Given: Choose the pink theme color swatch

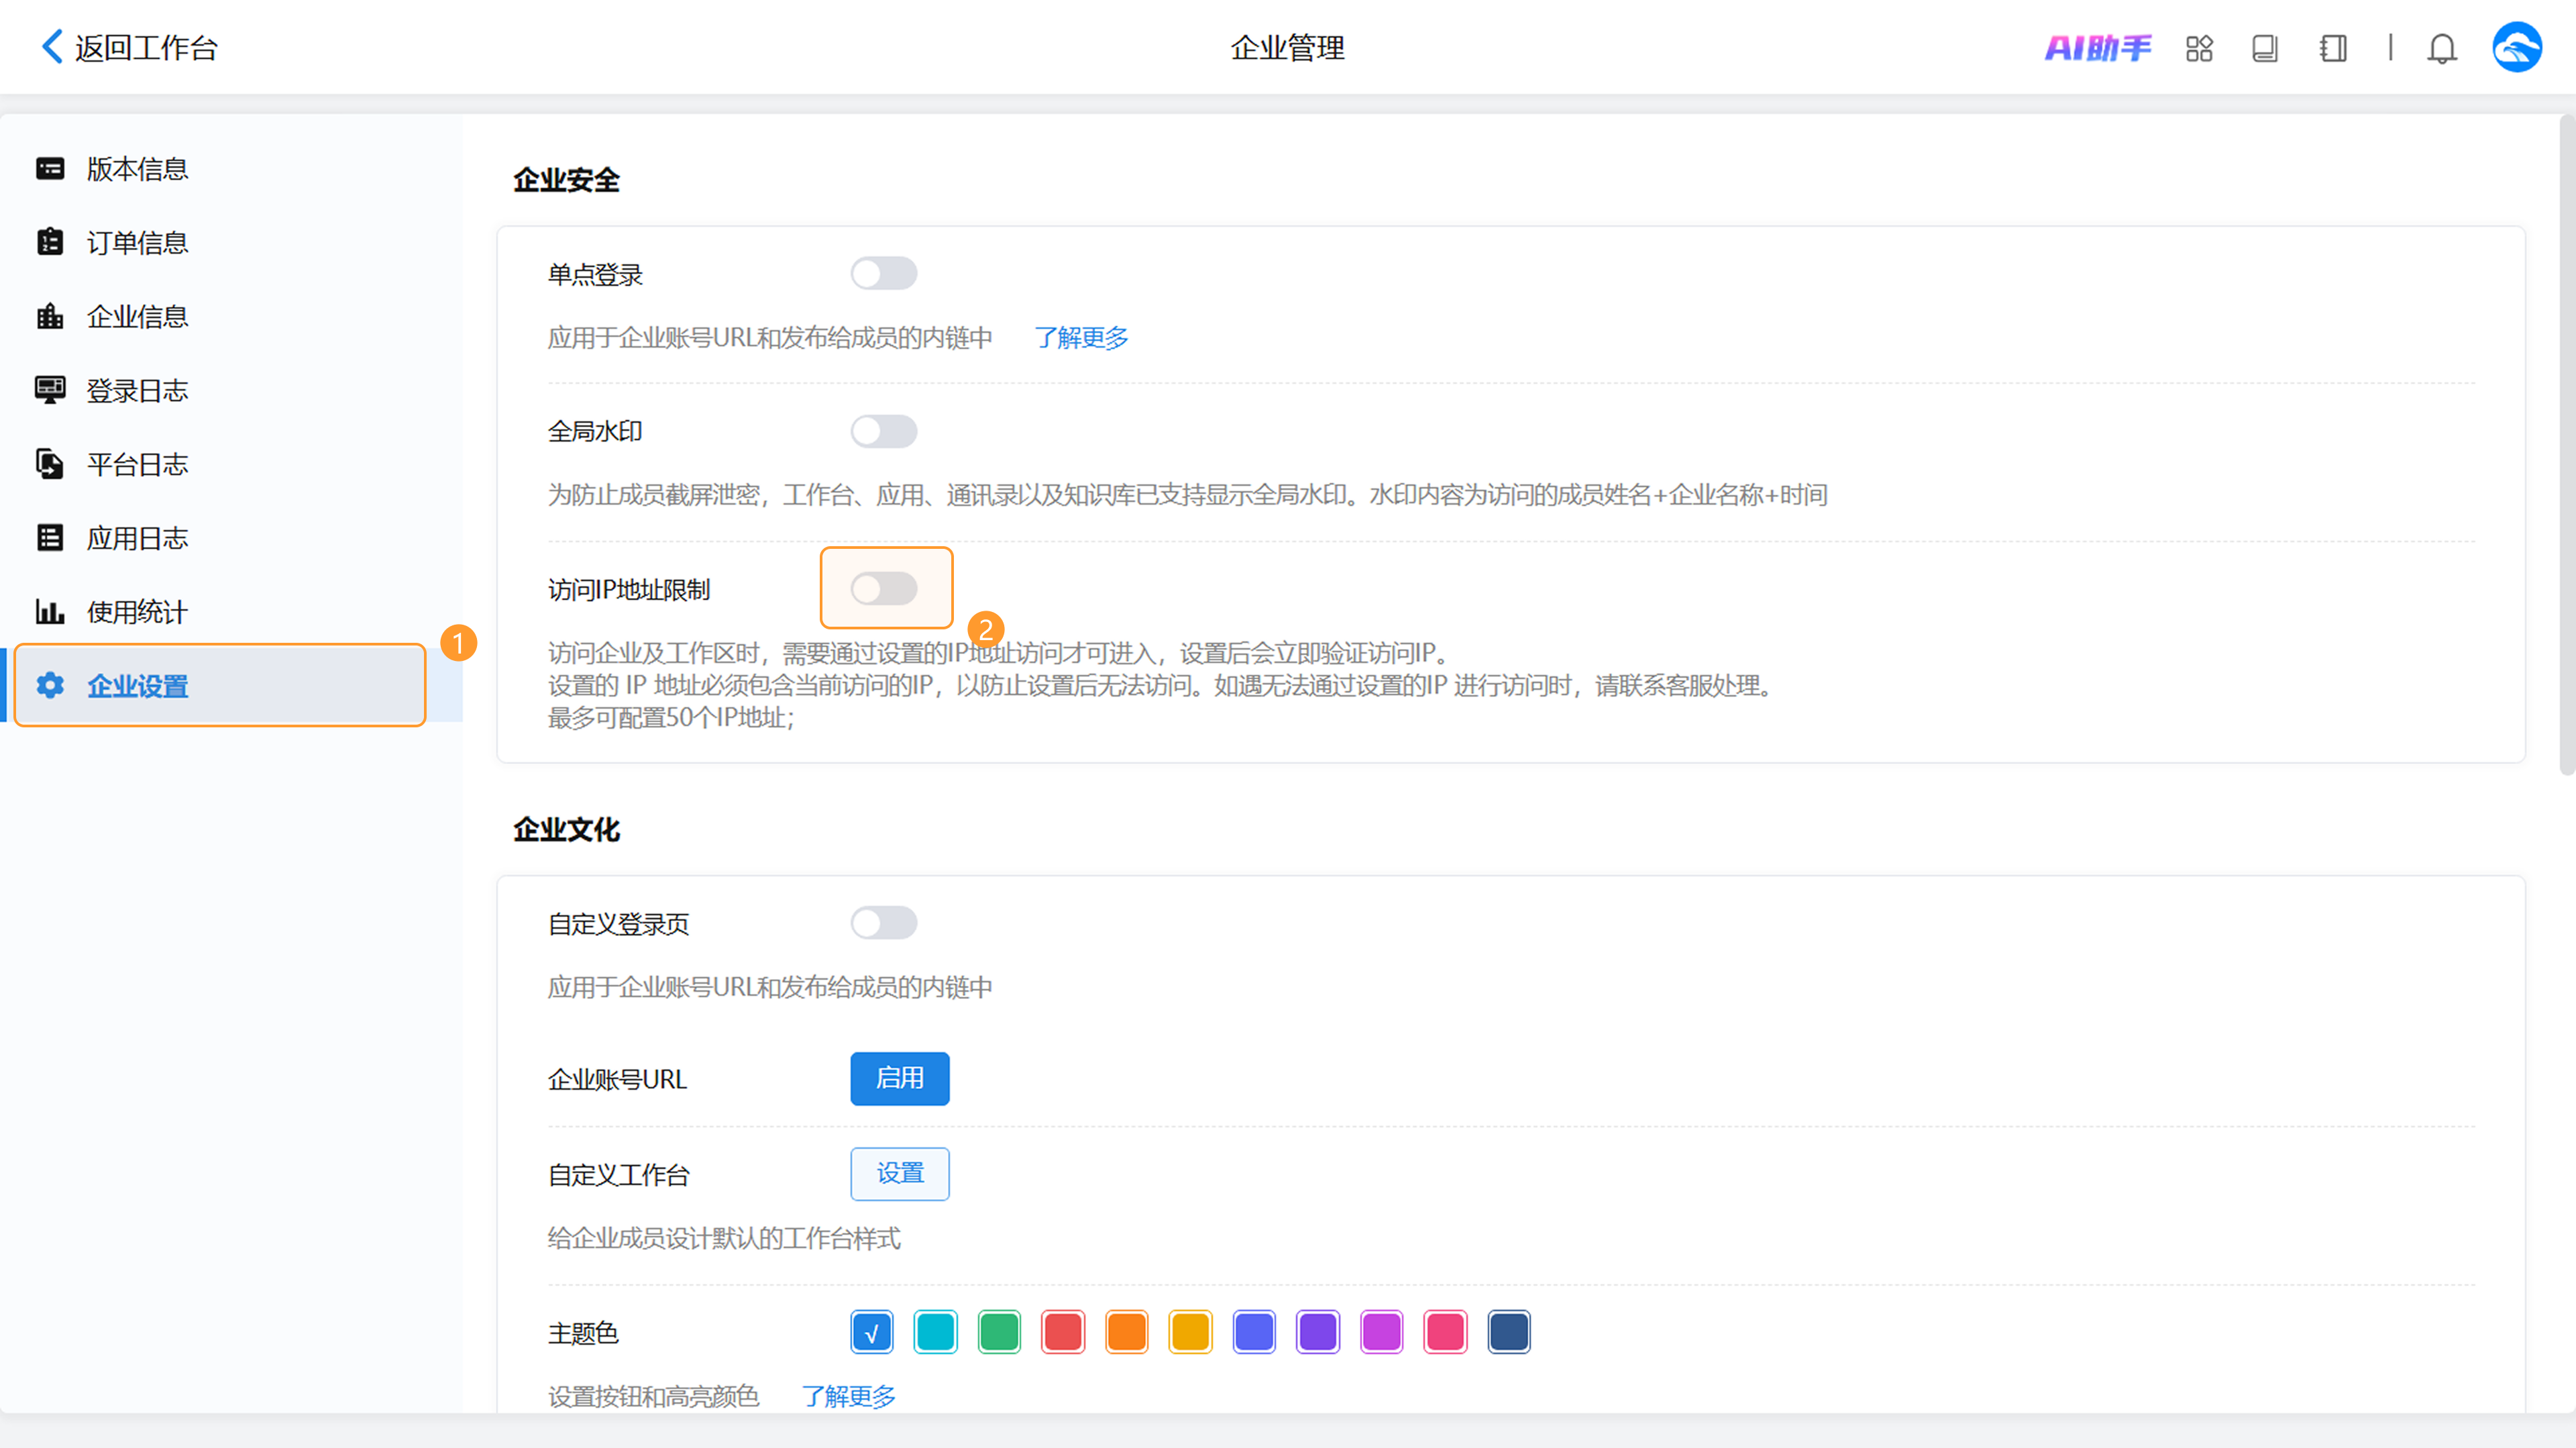Looking at the screenshot, I should point(1445,1332).
